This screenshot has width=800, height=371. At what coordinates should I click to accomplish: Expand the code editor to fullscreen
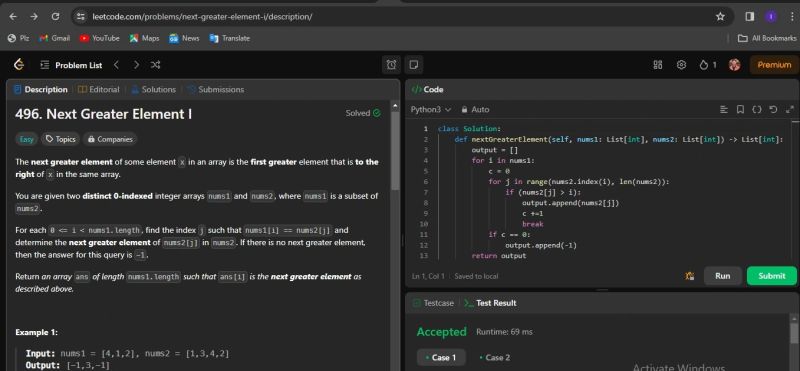790,109
